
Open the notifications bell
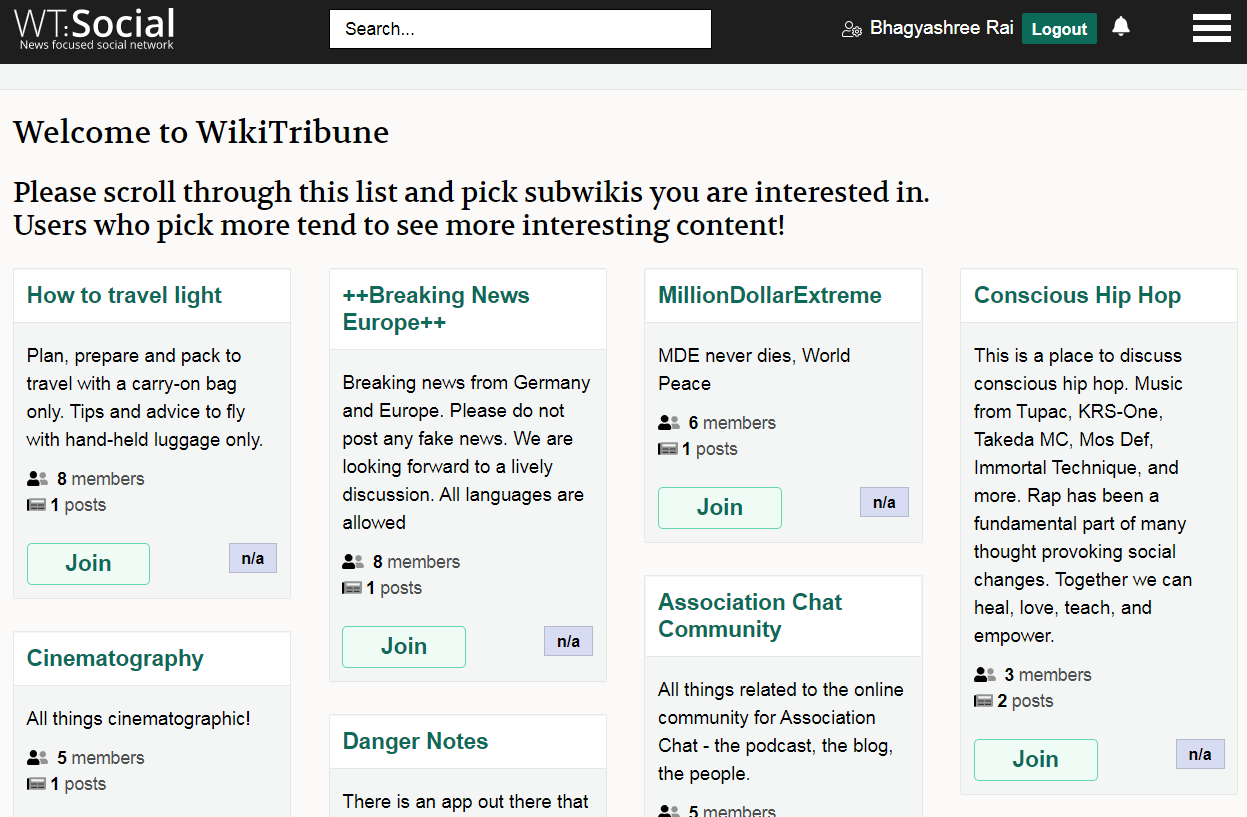pyautogui.click(x=1121, y=27)
